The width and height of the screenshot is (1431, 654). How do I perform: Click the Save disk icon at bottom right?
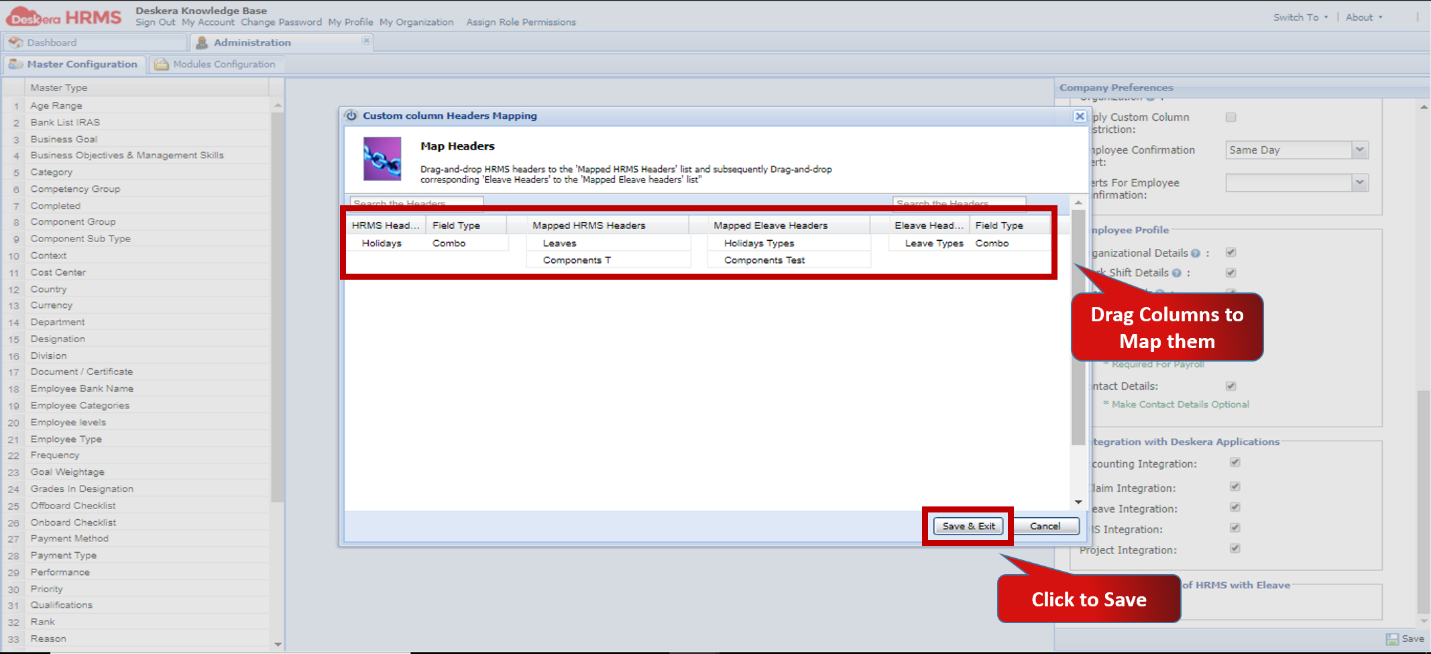click(x=1392, y=638)
